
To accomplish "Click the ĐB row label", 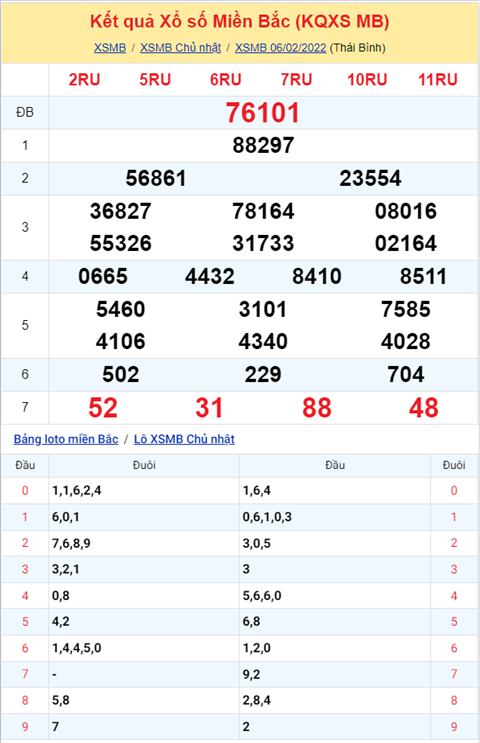I will pyautogui.click(x=25, y=113).
